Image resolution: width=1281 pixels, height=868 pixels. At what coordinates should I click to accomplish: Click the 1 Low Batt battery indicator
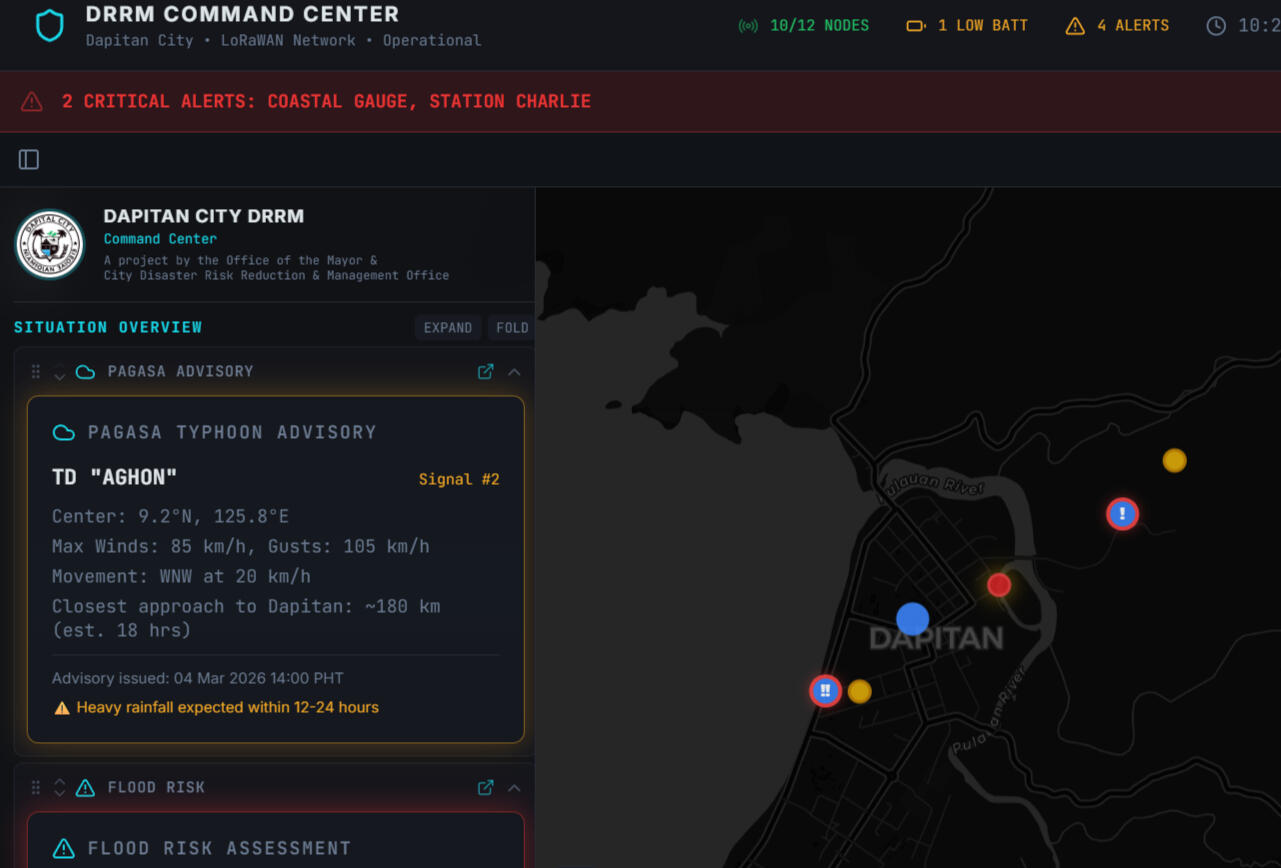point(967,26)
